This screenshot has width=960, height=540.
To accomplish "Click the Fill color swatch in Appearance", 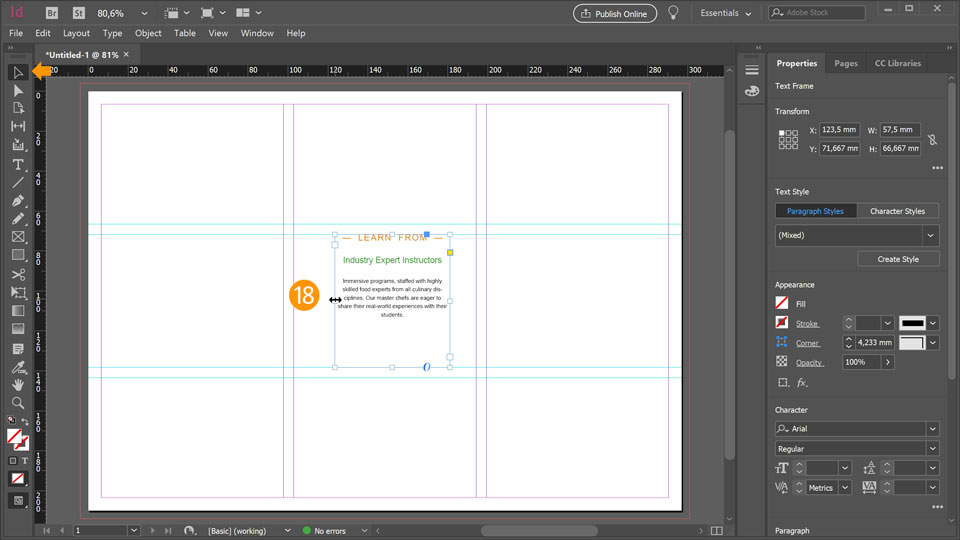I will pyautogui.click(x=782, y=303).
